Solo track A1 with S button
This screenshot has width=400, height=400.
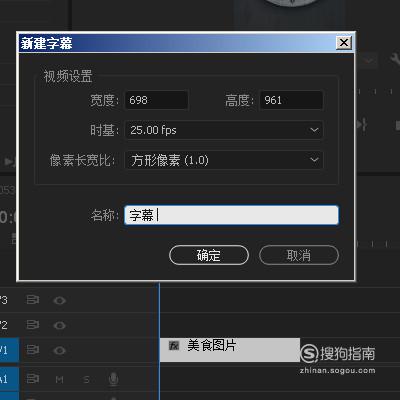(x=86, y=379)
